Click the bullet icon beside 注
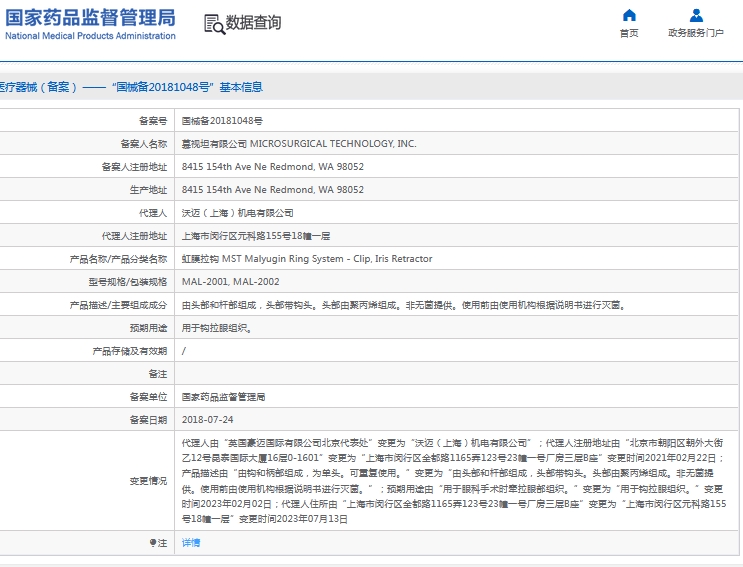 153,542
